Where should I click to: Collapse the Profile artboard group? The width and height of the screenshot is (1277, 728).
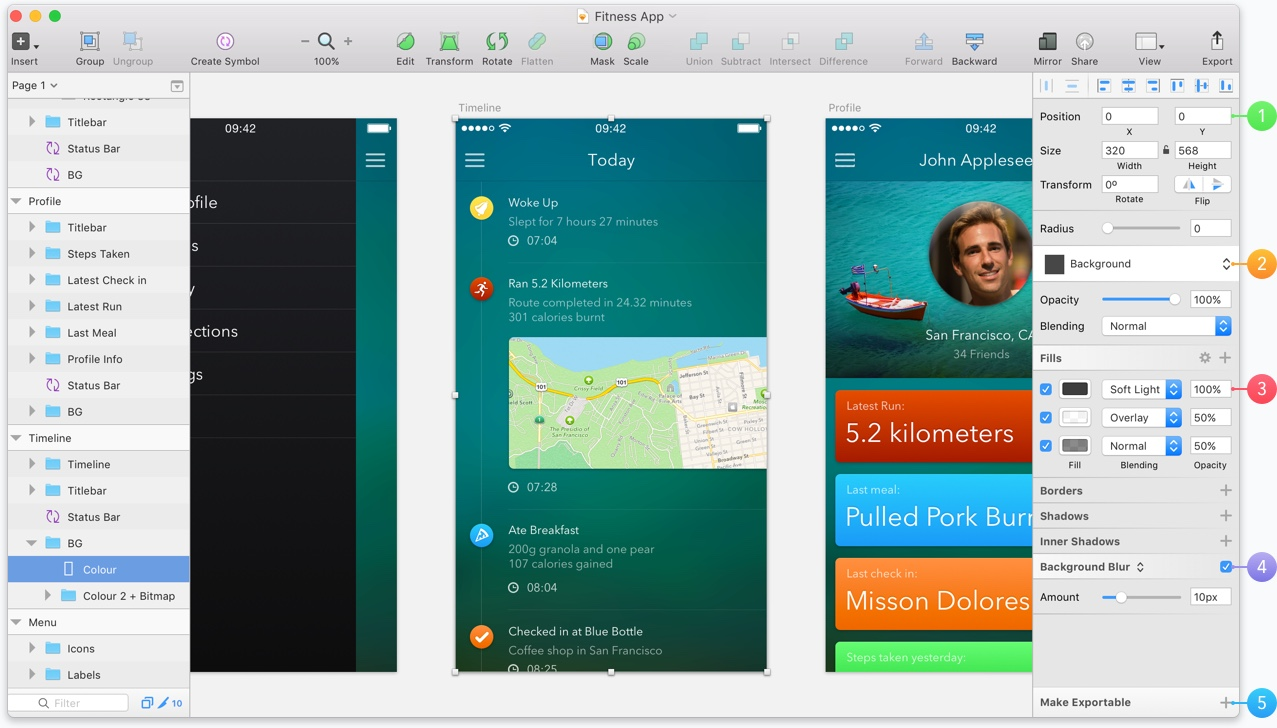coord(16,201)
